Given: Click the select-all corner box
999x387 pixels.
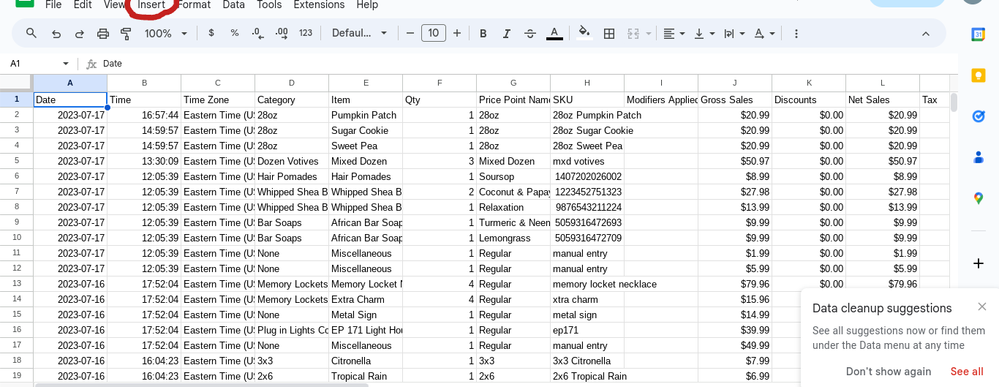Looking at the screenshot, I should click(17, 83).
